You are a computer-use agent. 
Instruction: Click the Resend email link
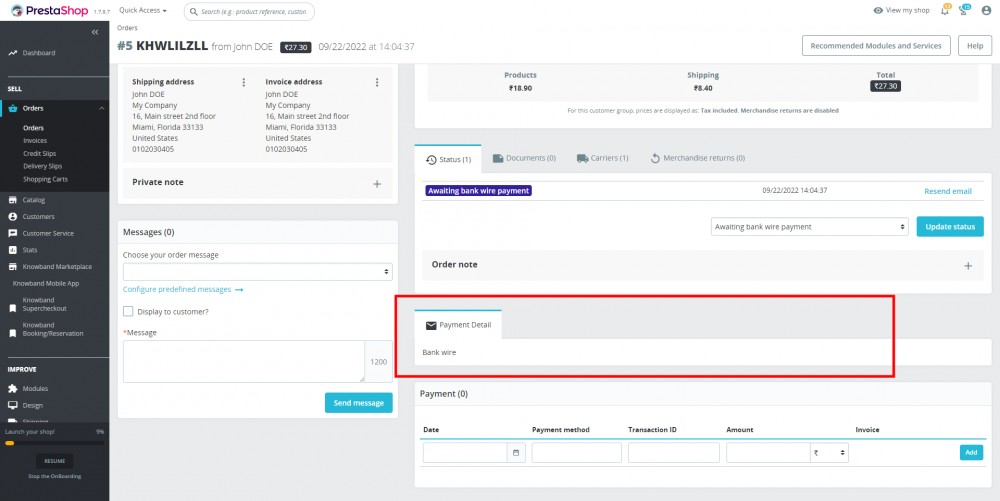coord(948,191)
